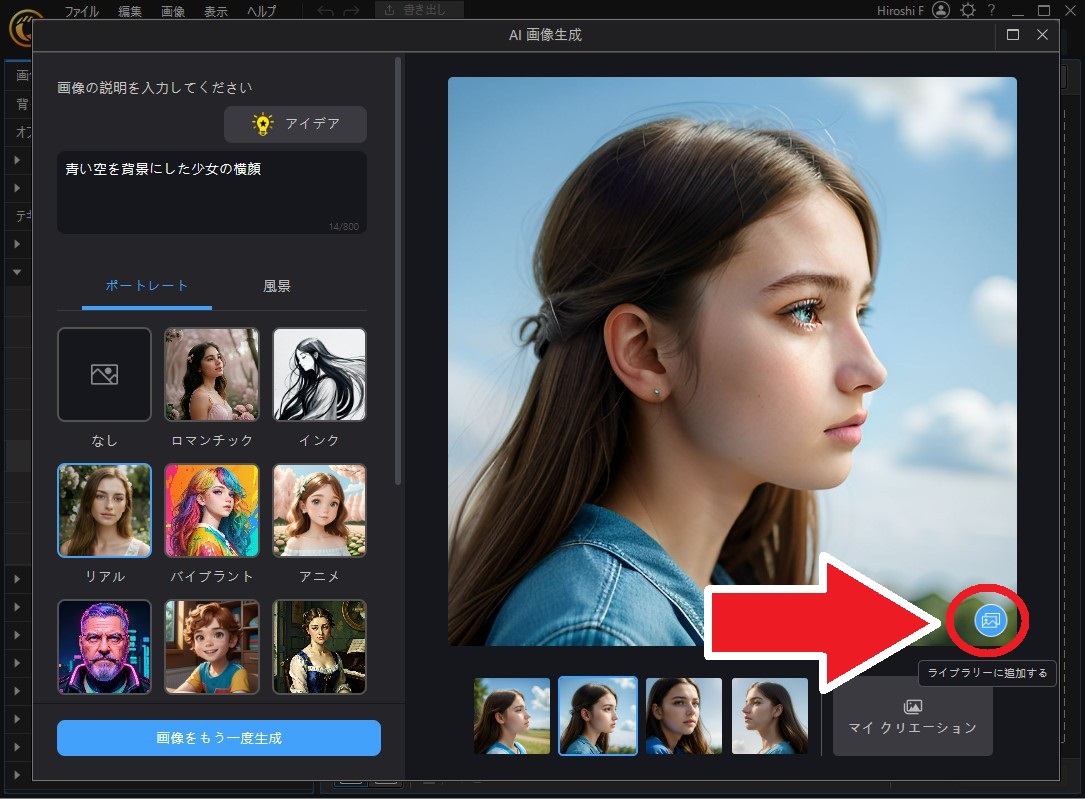Select the リアル style thumbnail

click(104, 511)
